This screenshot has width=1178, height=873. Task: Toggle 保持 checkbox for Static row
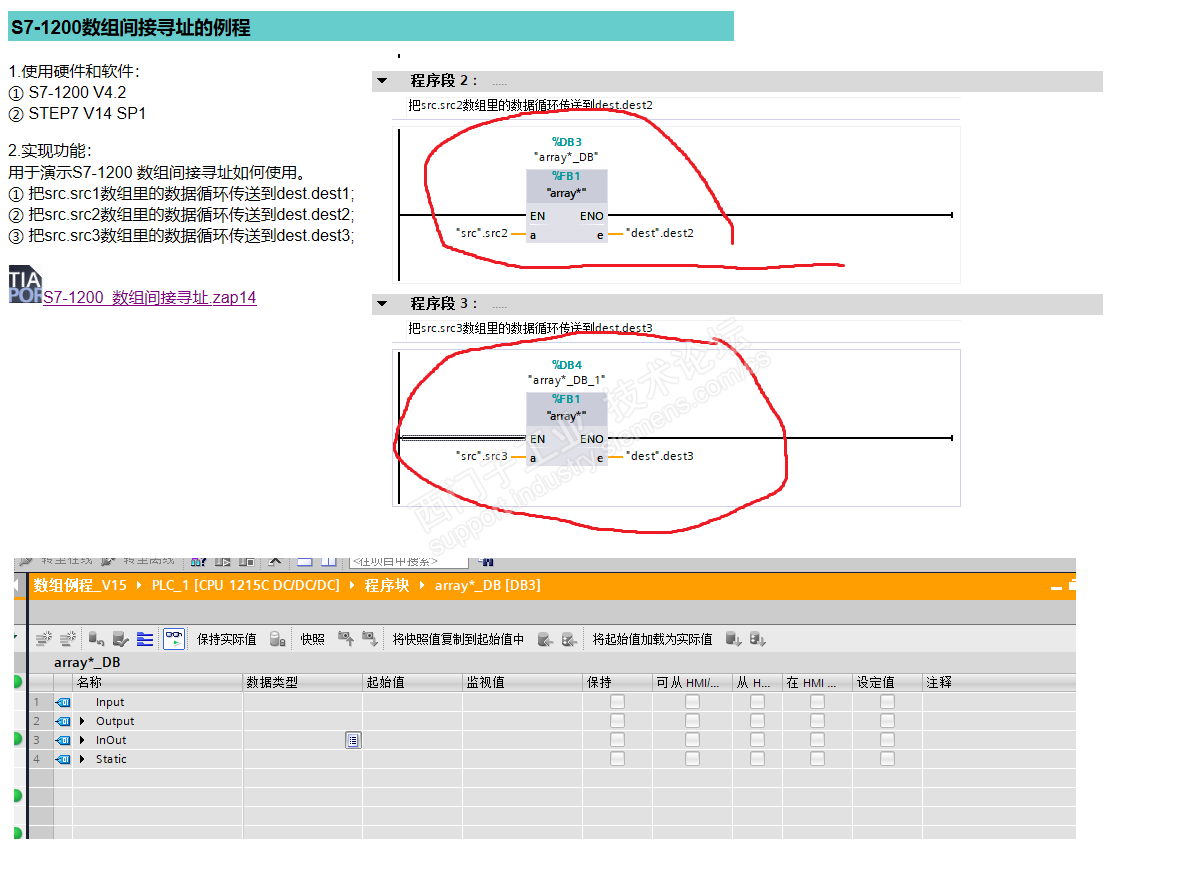pos(618,759)
